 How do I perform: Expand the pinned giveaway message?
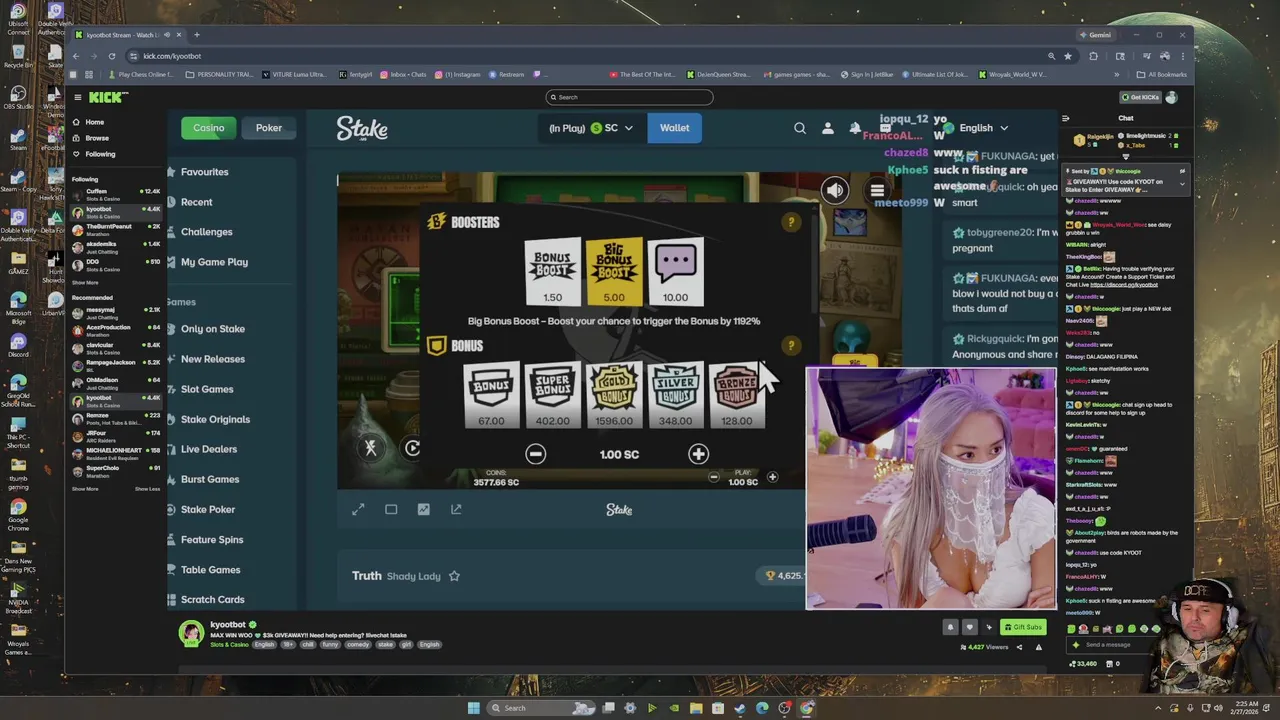tap(1182, 182)
